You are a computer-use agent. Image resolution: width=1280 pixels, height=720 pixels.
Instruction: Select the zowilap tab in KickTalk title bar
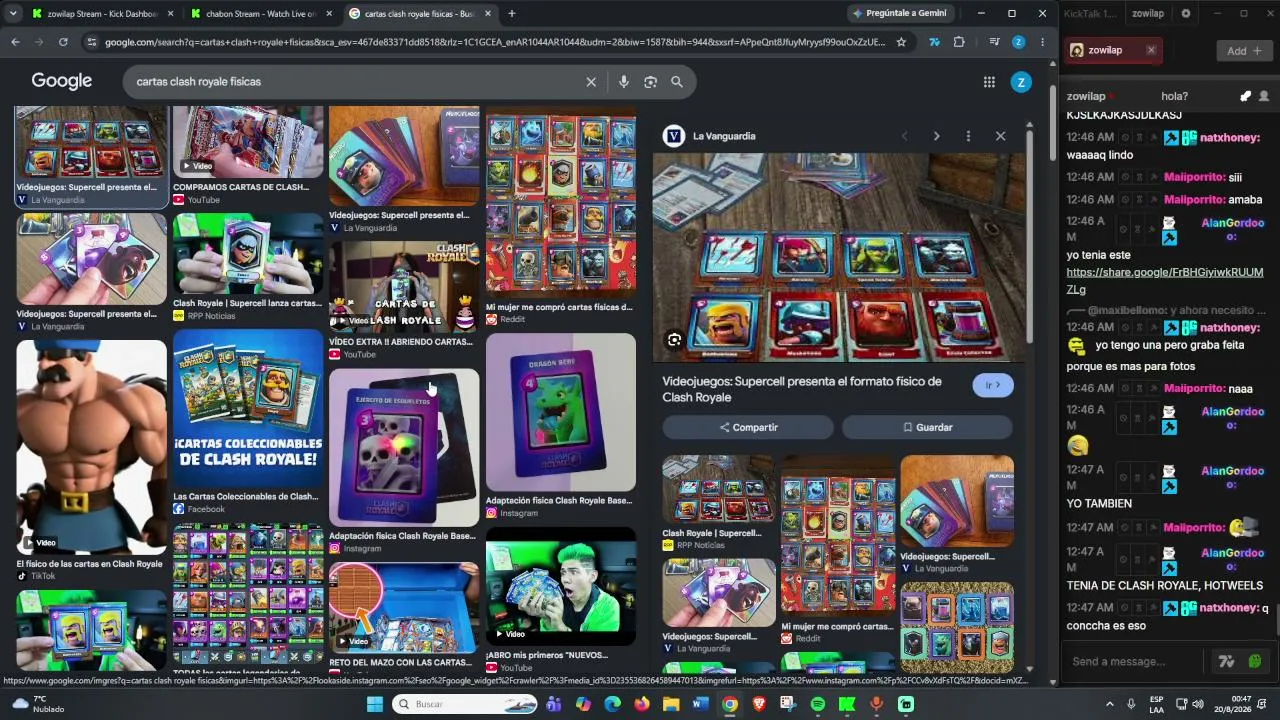pyautogui.click(x=1148, y=14)
